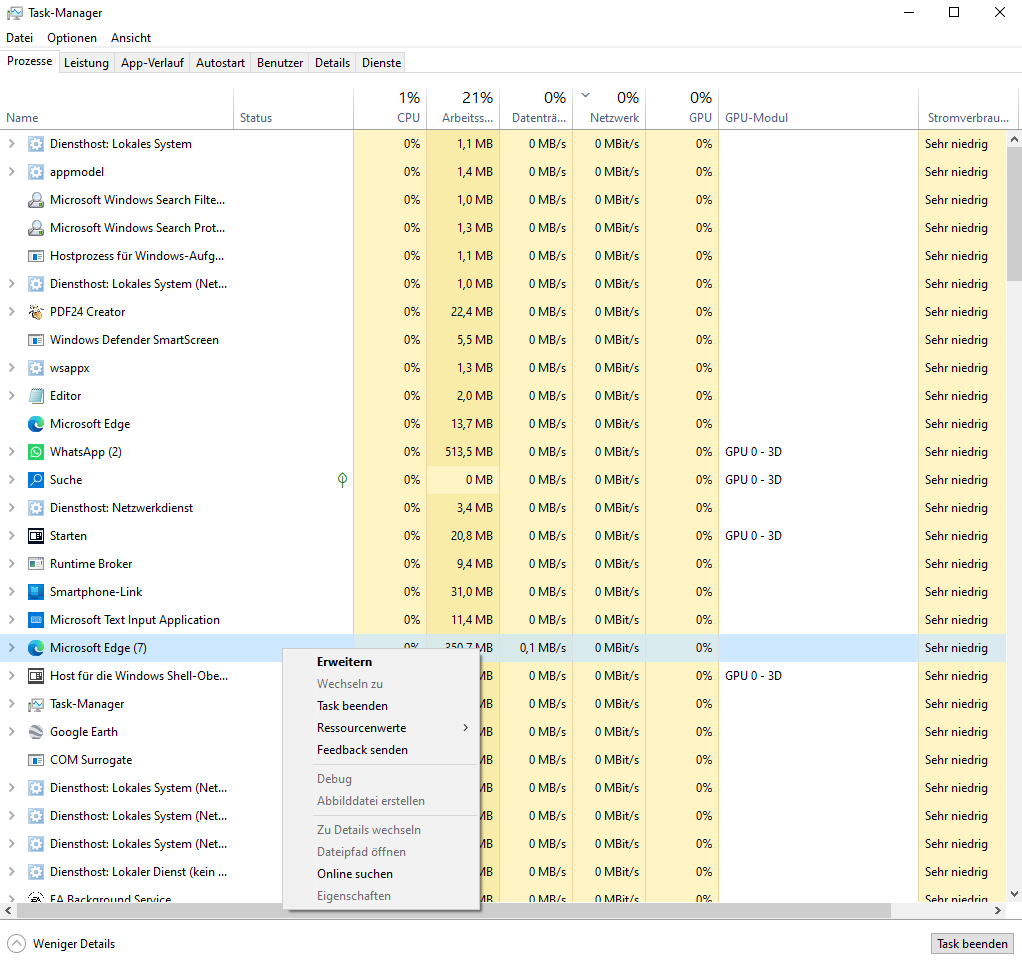Expand the Editor process row
1022x966 pixels.
point(11,396)
